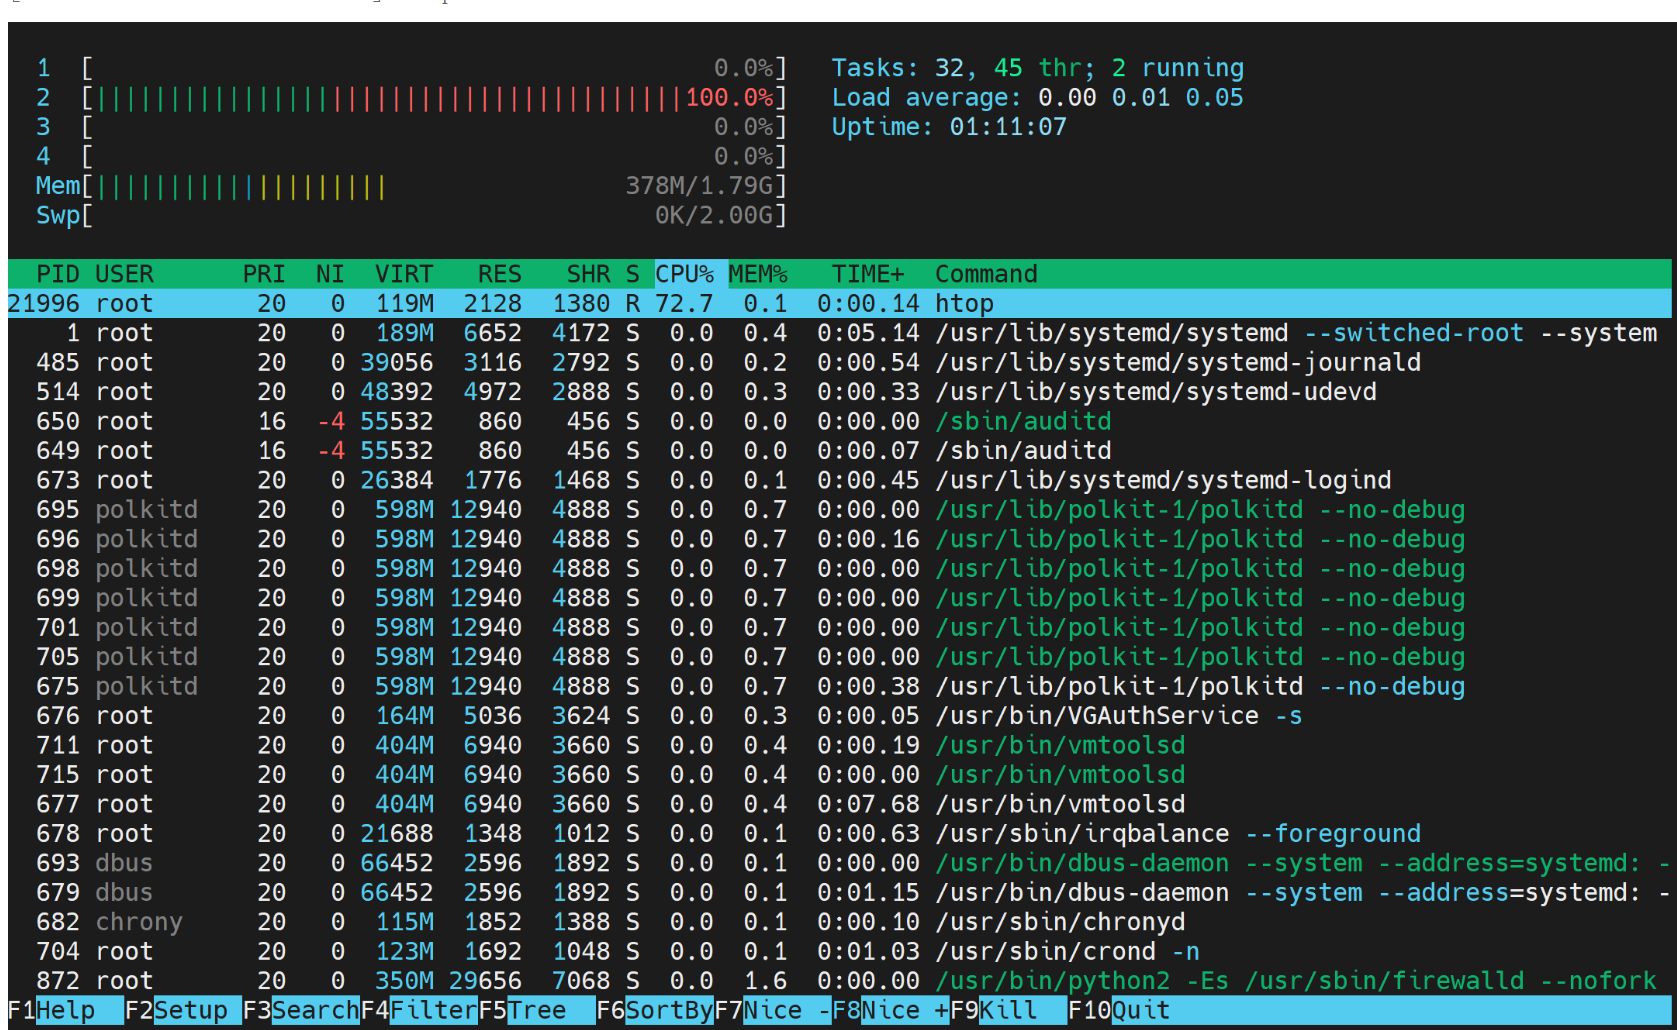Sort by CPU% column header

tap(684, 274)
